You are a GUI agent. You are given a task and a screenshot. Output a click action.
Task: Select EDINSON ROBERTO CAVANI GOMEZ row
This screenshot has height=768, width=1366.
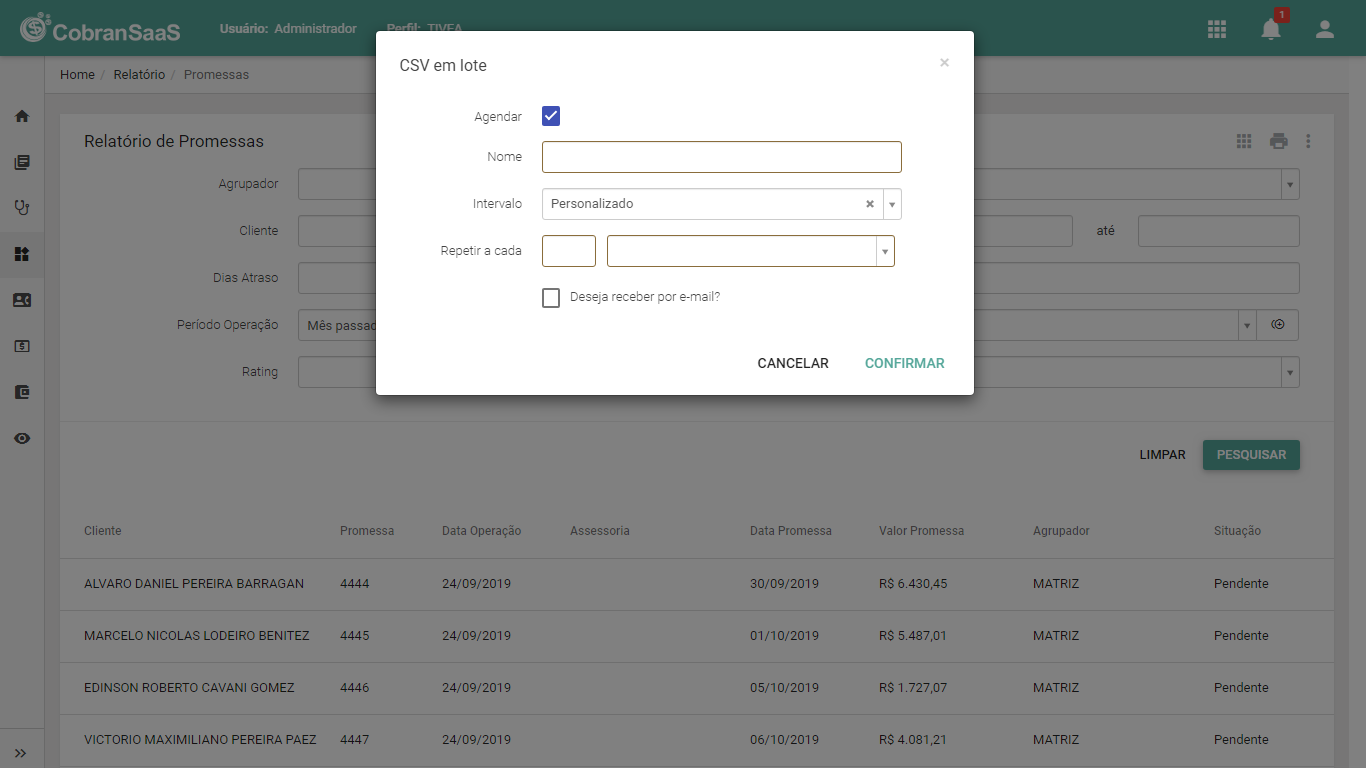point(697,688)
